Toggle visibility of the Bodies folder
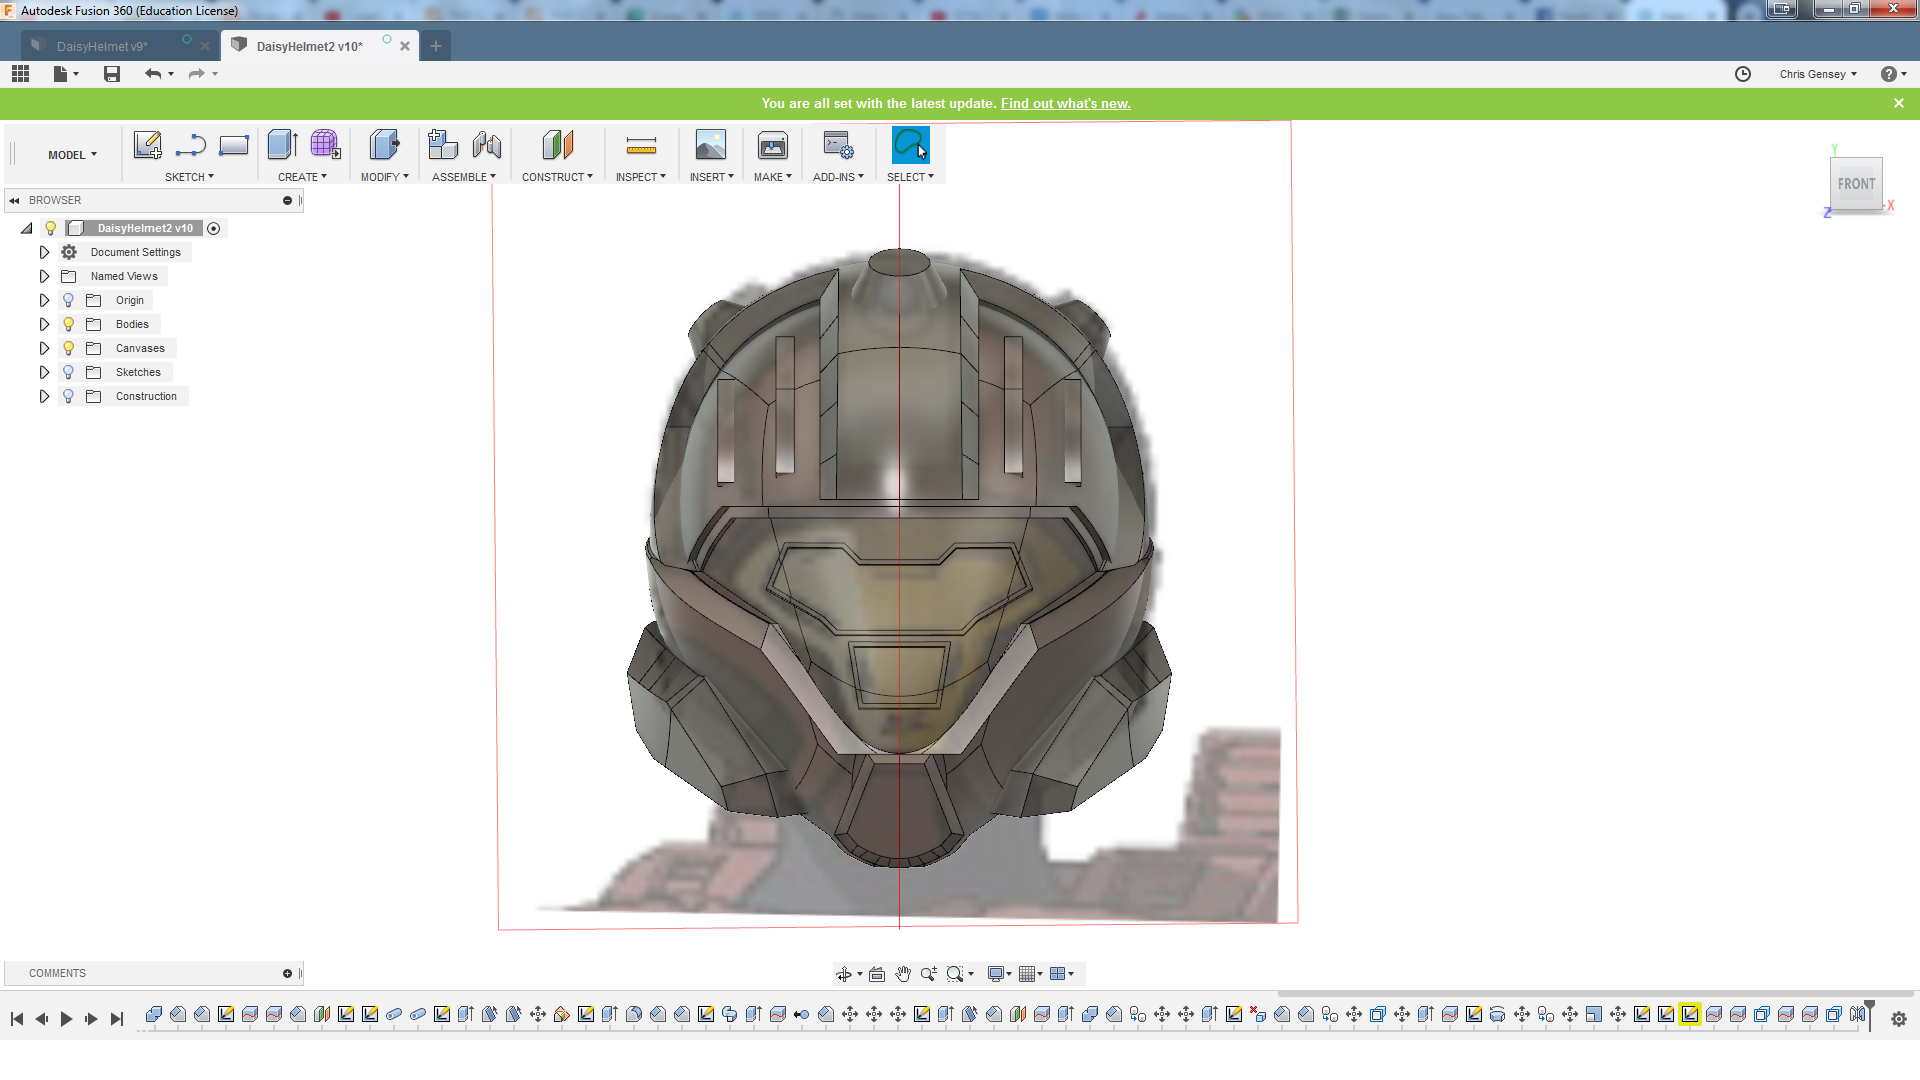 69,324
